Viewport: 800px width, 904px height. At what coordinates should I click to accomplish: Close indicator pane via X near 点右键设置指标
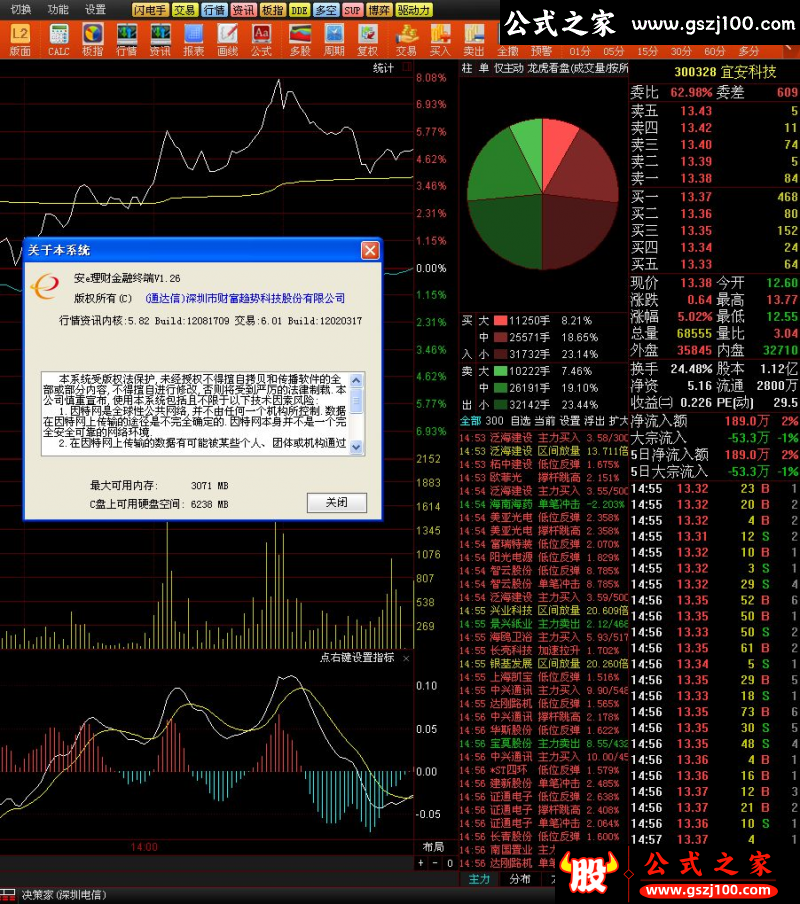pyautogui.click(x=406, y=658)
